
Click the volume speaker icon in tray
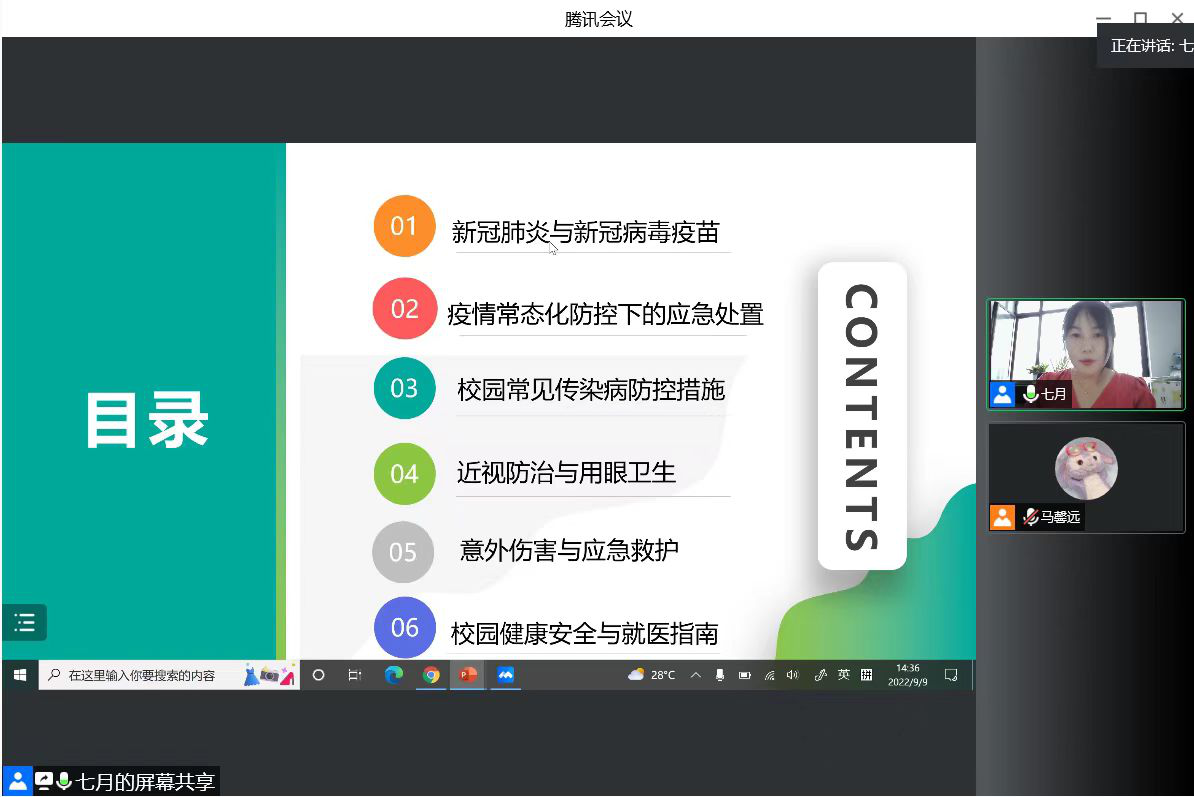click(x=793, y=675)
